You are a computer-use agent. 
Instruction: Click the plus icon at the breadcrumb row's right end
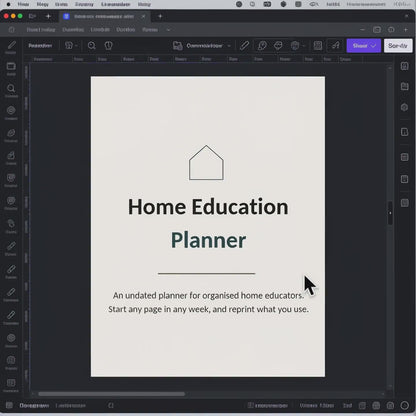click(406, 30)
